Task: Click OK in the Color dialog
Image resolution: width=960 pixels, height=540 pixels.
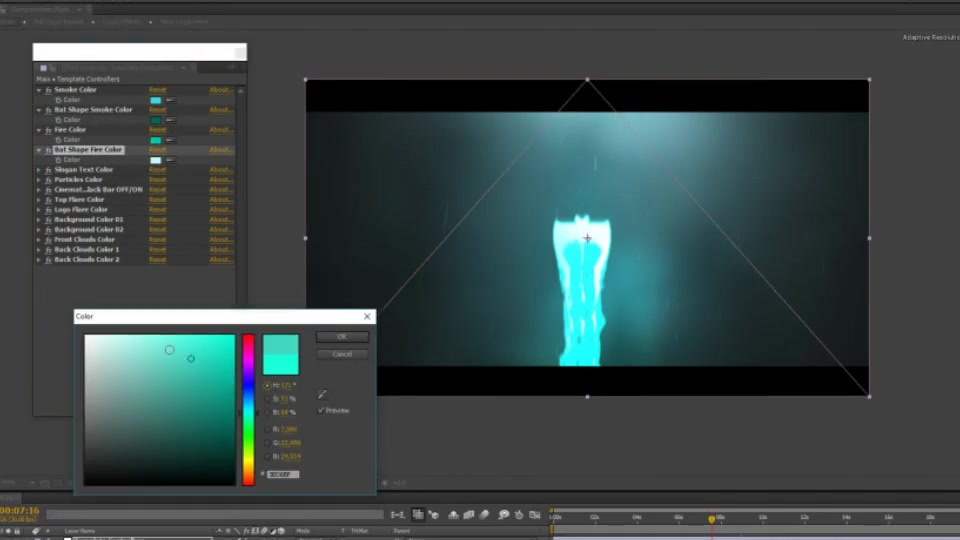Action: click(x=342, y=337)
